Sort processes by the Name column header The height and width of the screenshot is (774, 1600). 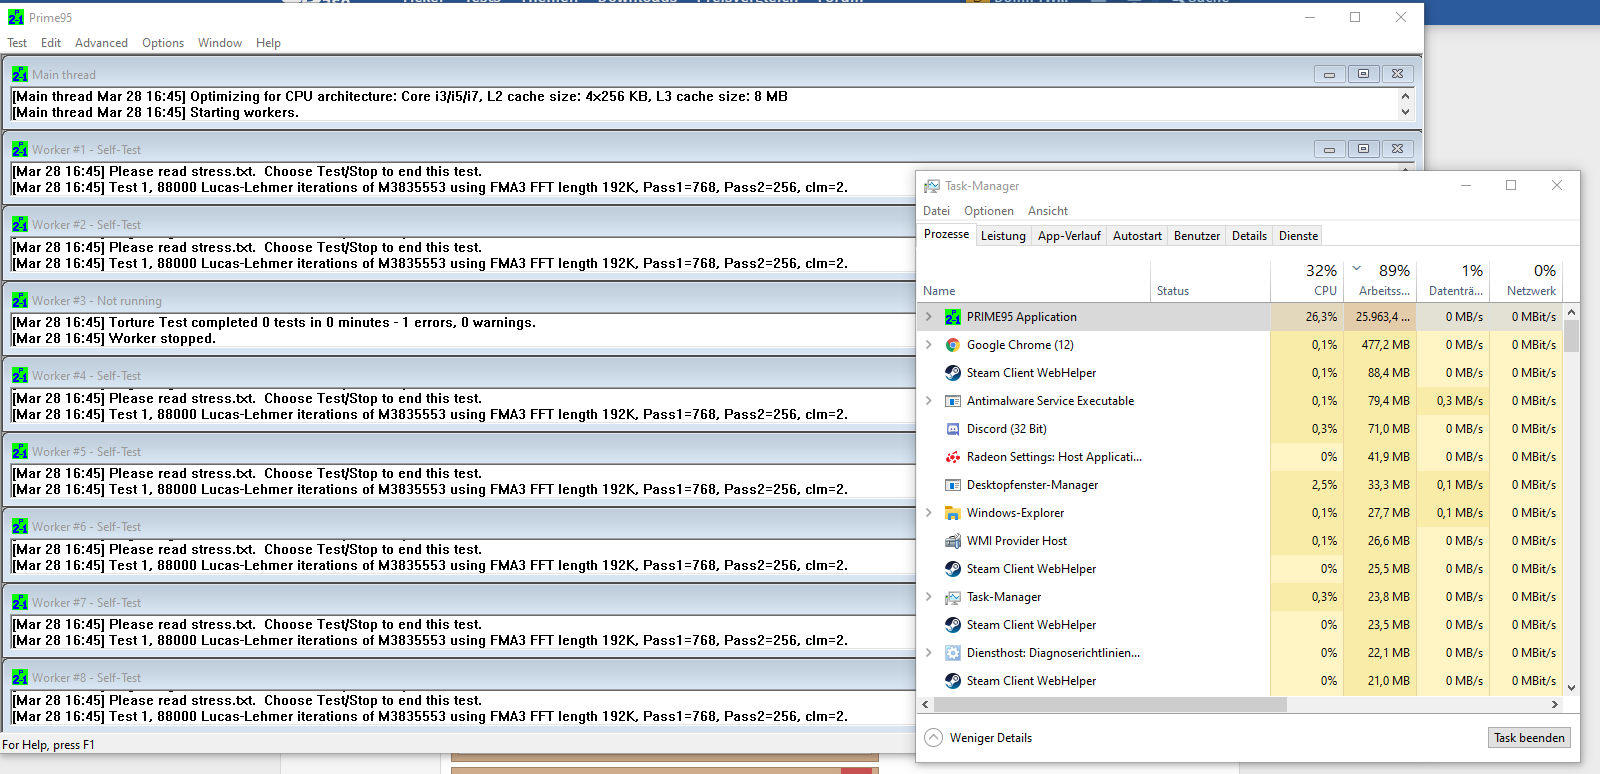click(x=1034, y=280)
